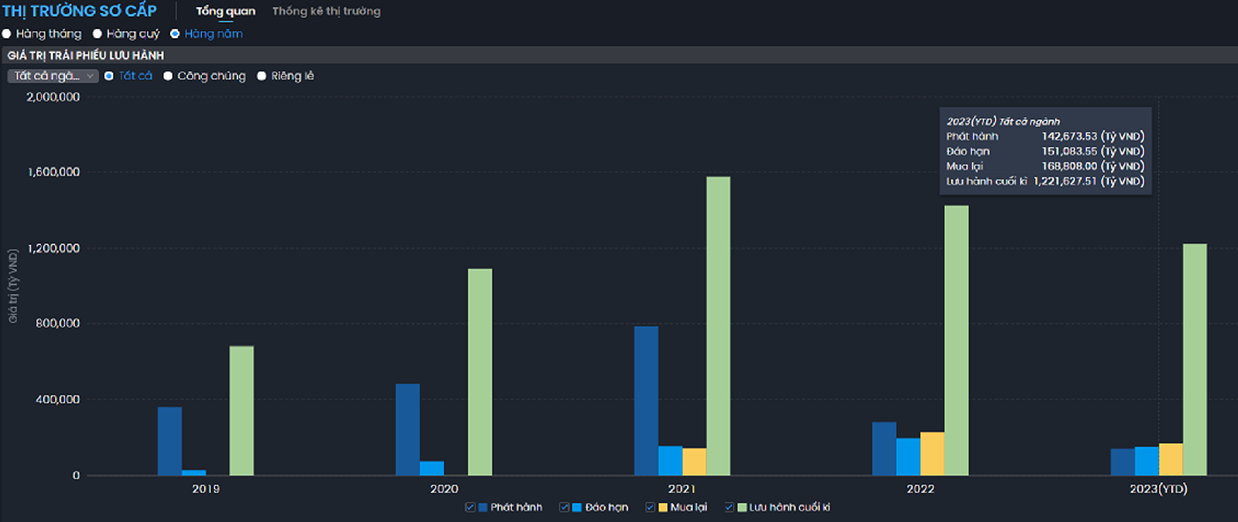Select the Hàng năm radio option
The width and height of the screenshot is (1238, 522).
(175, 34)
